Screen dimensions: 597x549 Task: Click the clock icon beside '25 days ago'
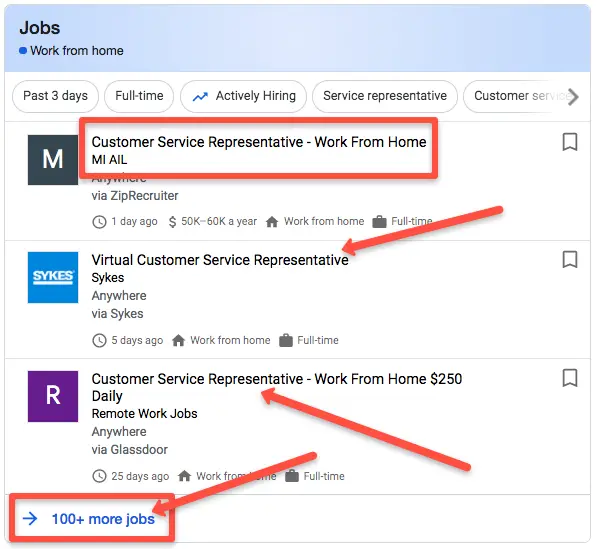[x=99, y=476]
